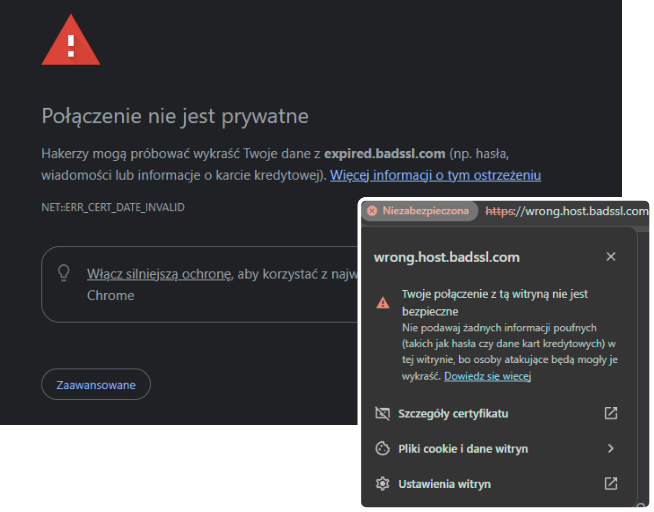Click the Niezabezpieczona security chip
This screenshot has height=512, width=654.
coord(419,211)
